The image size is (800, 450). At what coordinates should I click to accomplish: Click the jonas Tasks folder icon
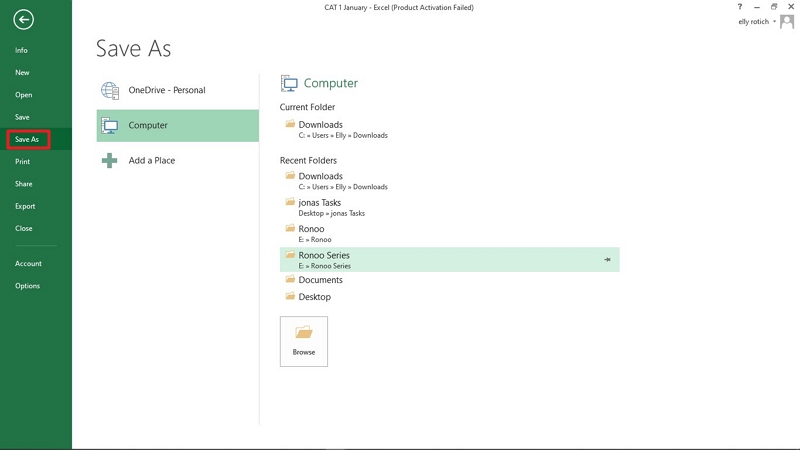pyautogui.click(x=290, y=202)
